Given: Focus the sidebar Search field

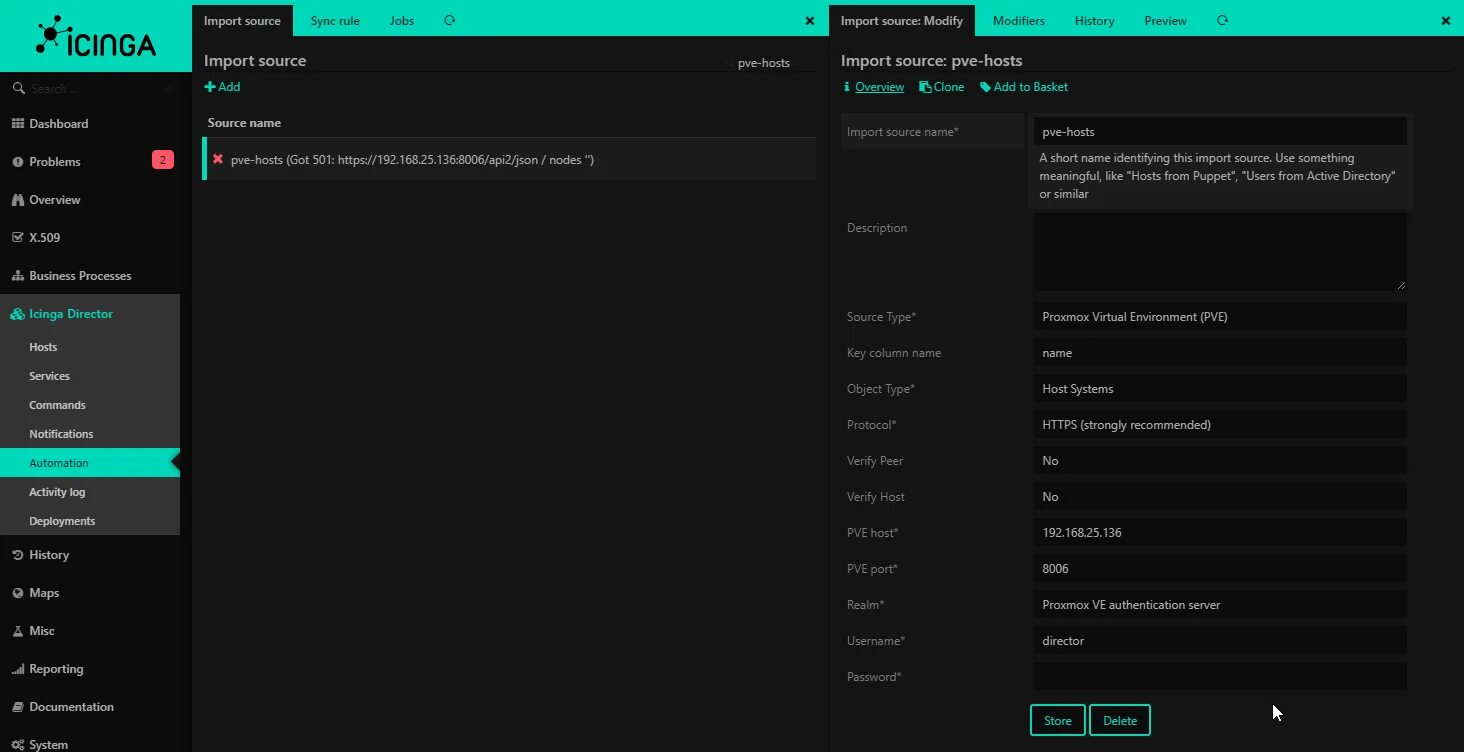Looking at the screenshot, I should (95, 88).
